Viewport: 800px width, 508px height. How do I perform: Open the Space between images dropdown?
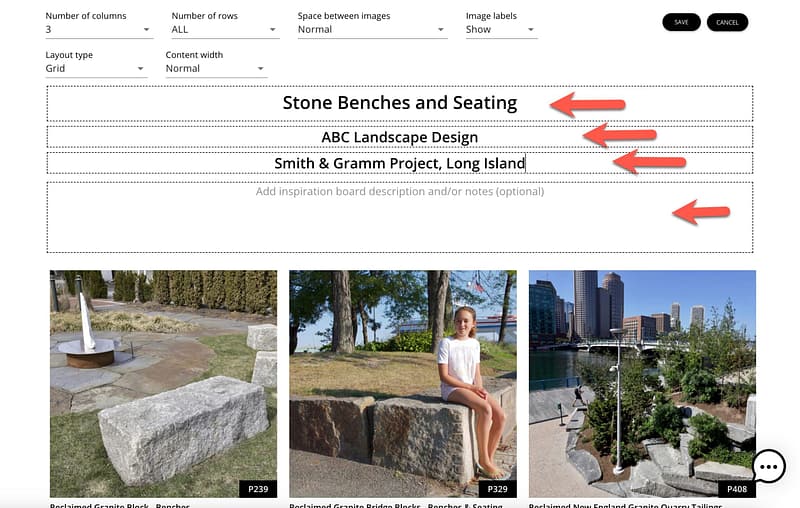pos(371,30)
